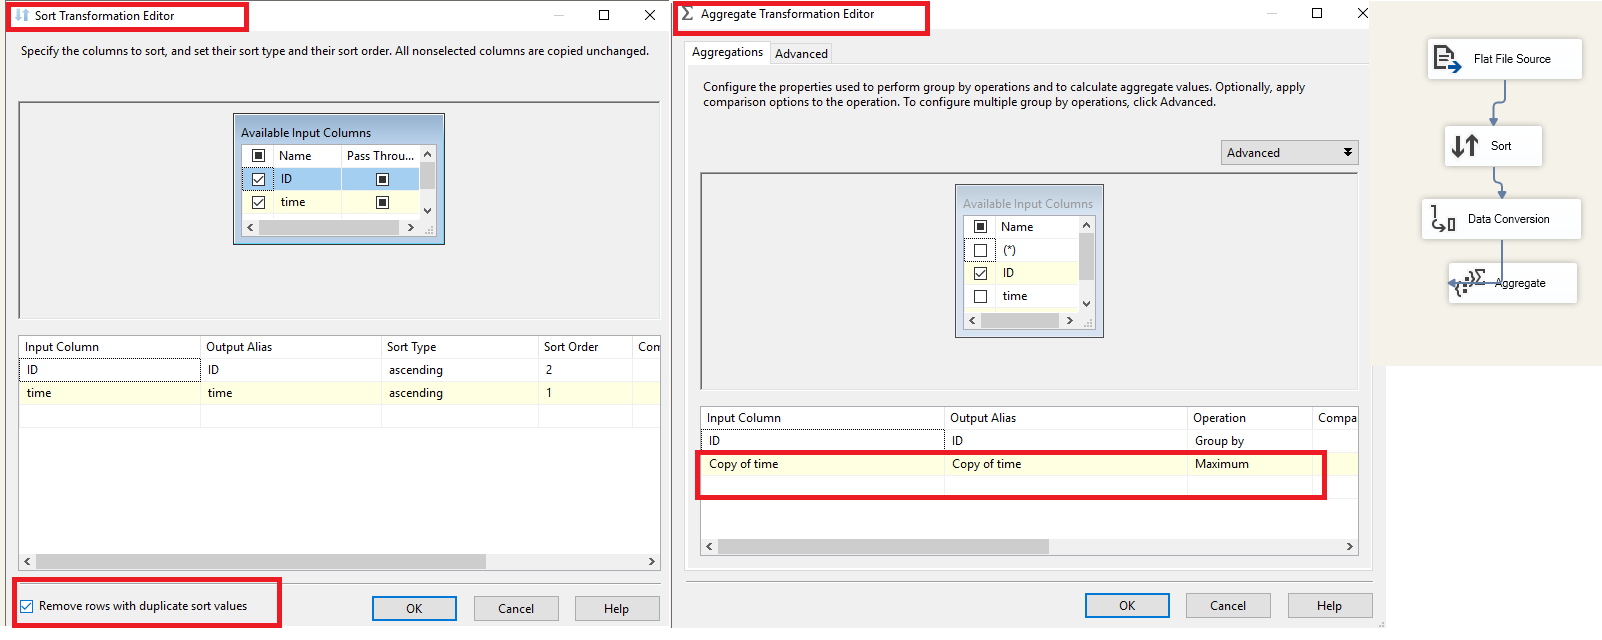The height and width of the screenshot is (640, 1602).
Task: Switch to the Advanced tab
Action: pyautogui.click(x=801, y=54)
